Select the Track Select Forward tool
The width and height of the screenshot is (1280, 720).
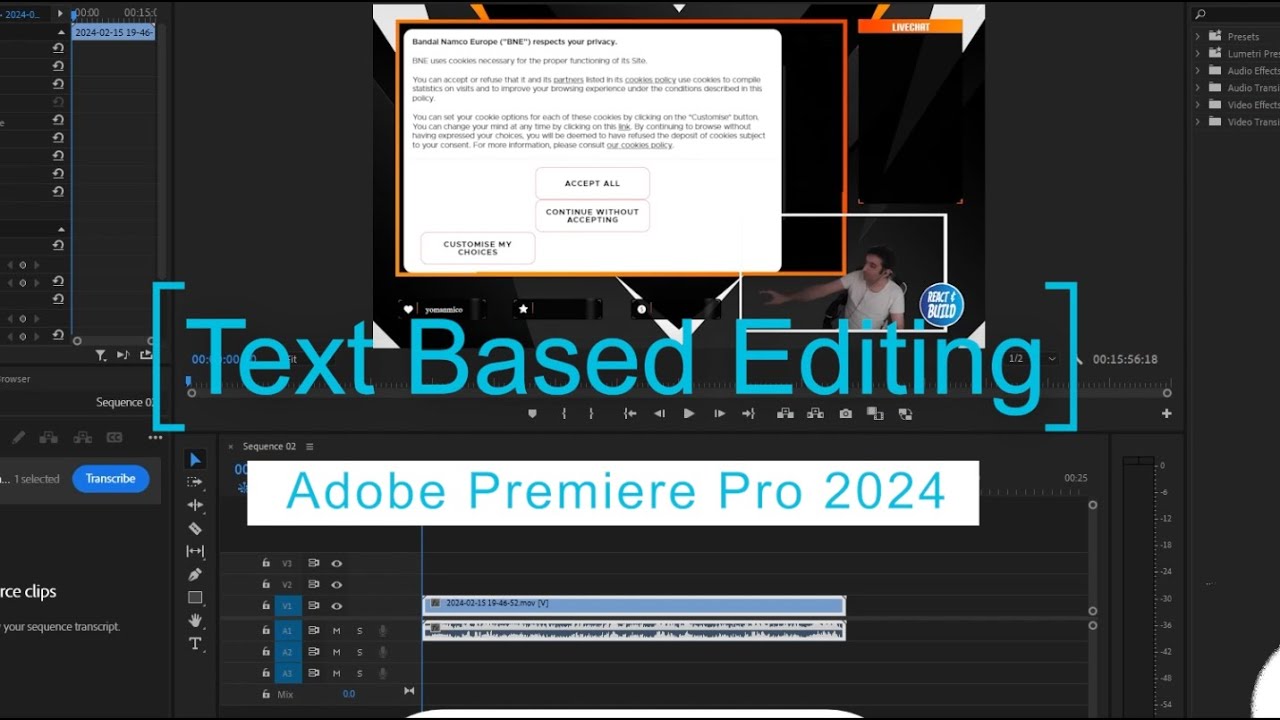click(x=196, y=482)
